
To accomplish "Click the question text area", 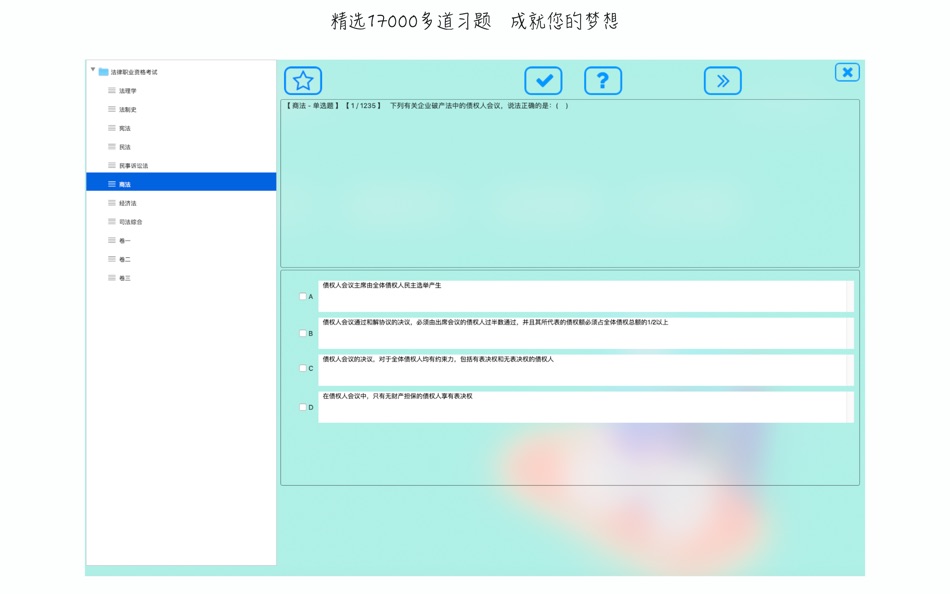I will [570, 184].
